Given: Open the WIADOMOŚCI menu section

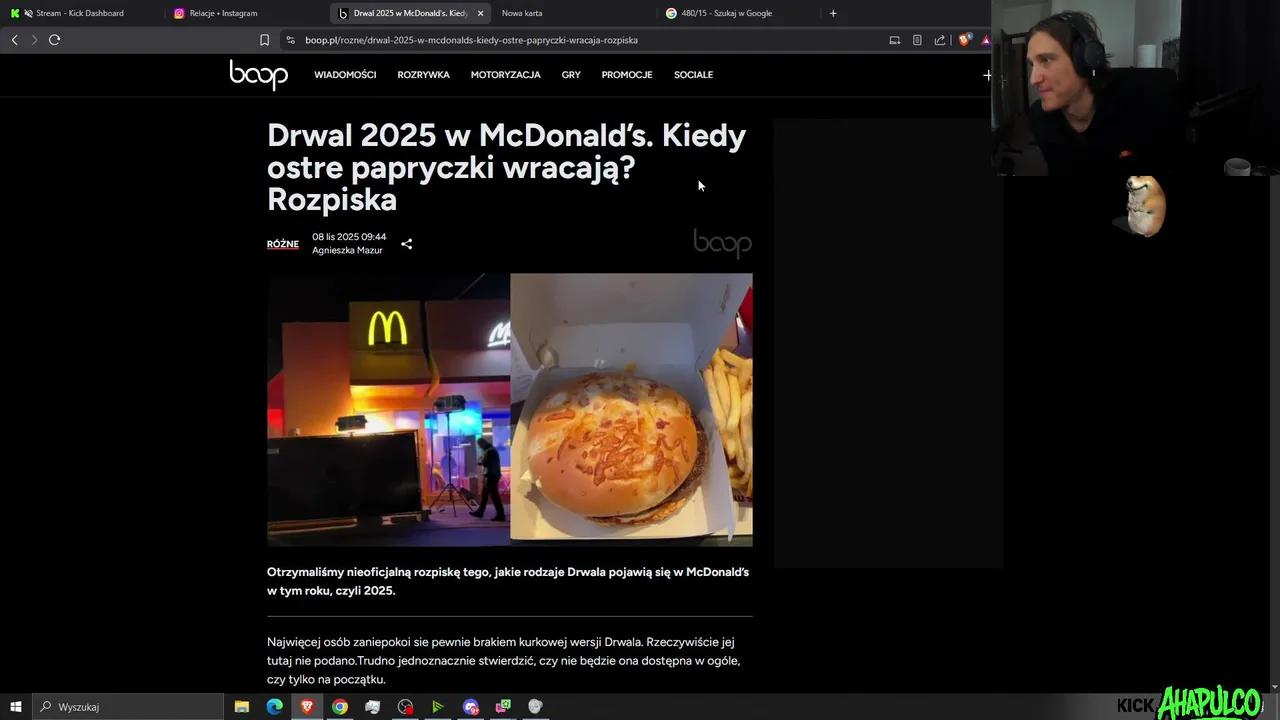Looking at the screenshot, I should (345, 75).
